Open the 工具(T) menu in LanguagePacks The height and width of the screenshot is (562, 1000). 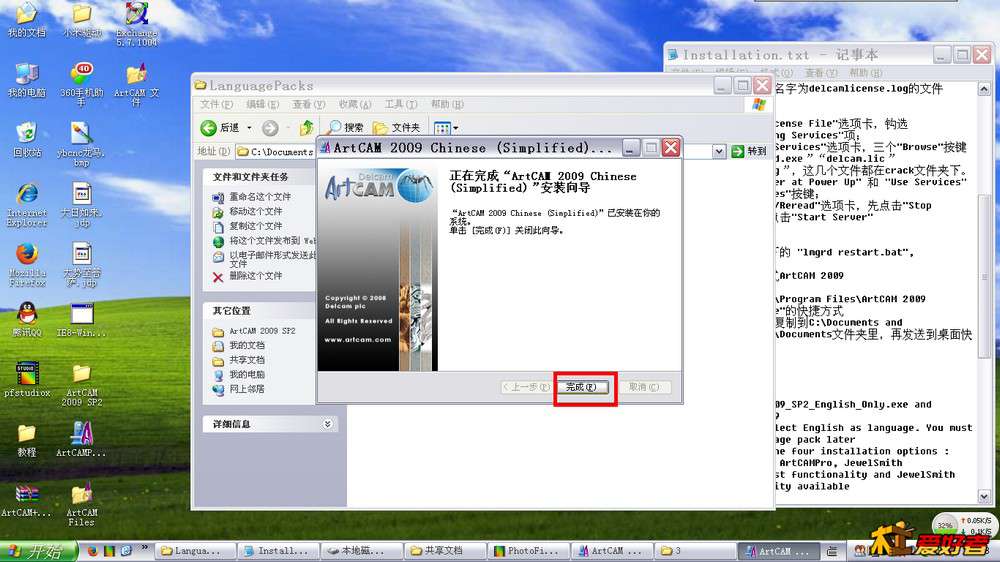pyautogui.click(x=401, y=104)
